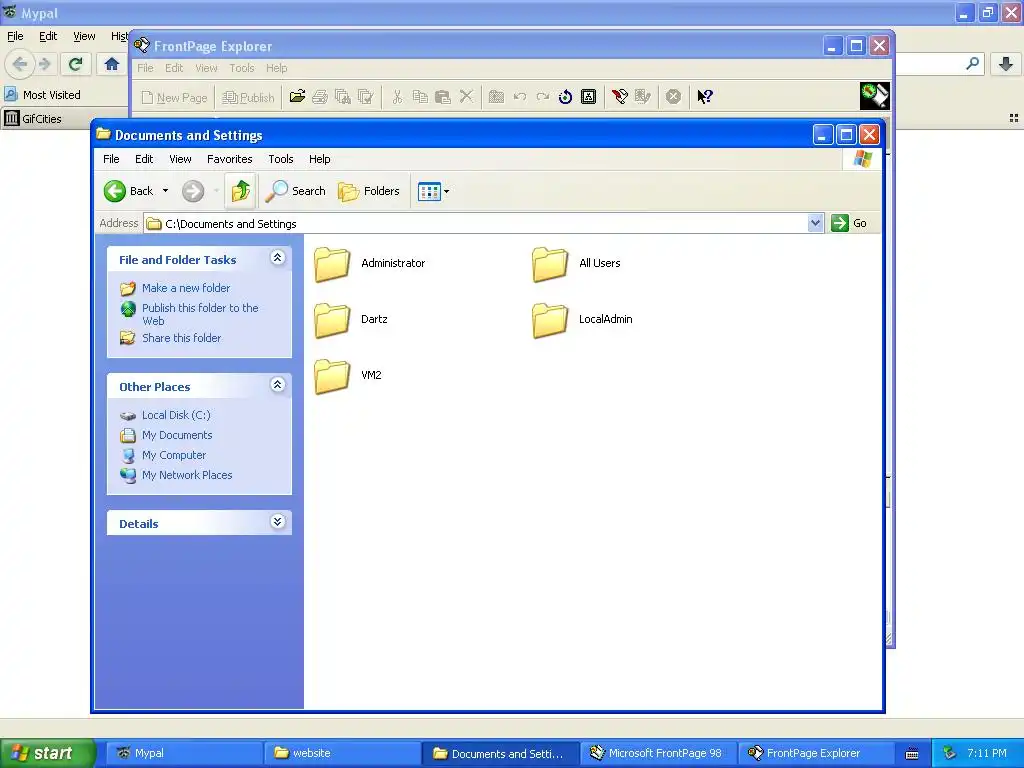Click the Rotate hierarchy icon in FrontPage Explorer
This screenshot has height=768, width=1024.
pyautogui.click(x=588, y=97)
